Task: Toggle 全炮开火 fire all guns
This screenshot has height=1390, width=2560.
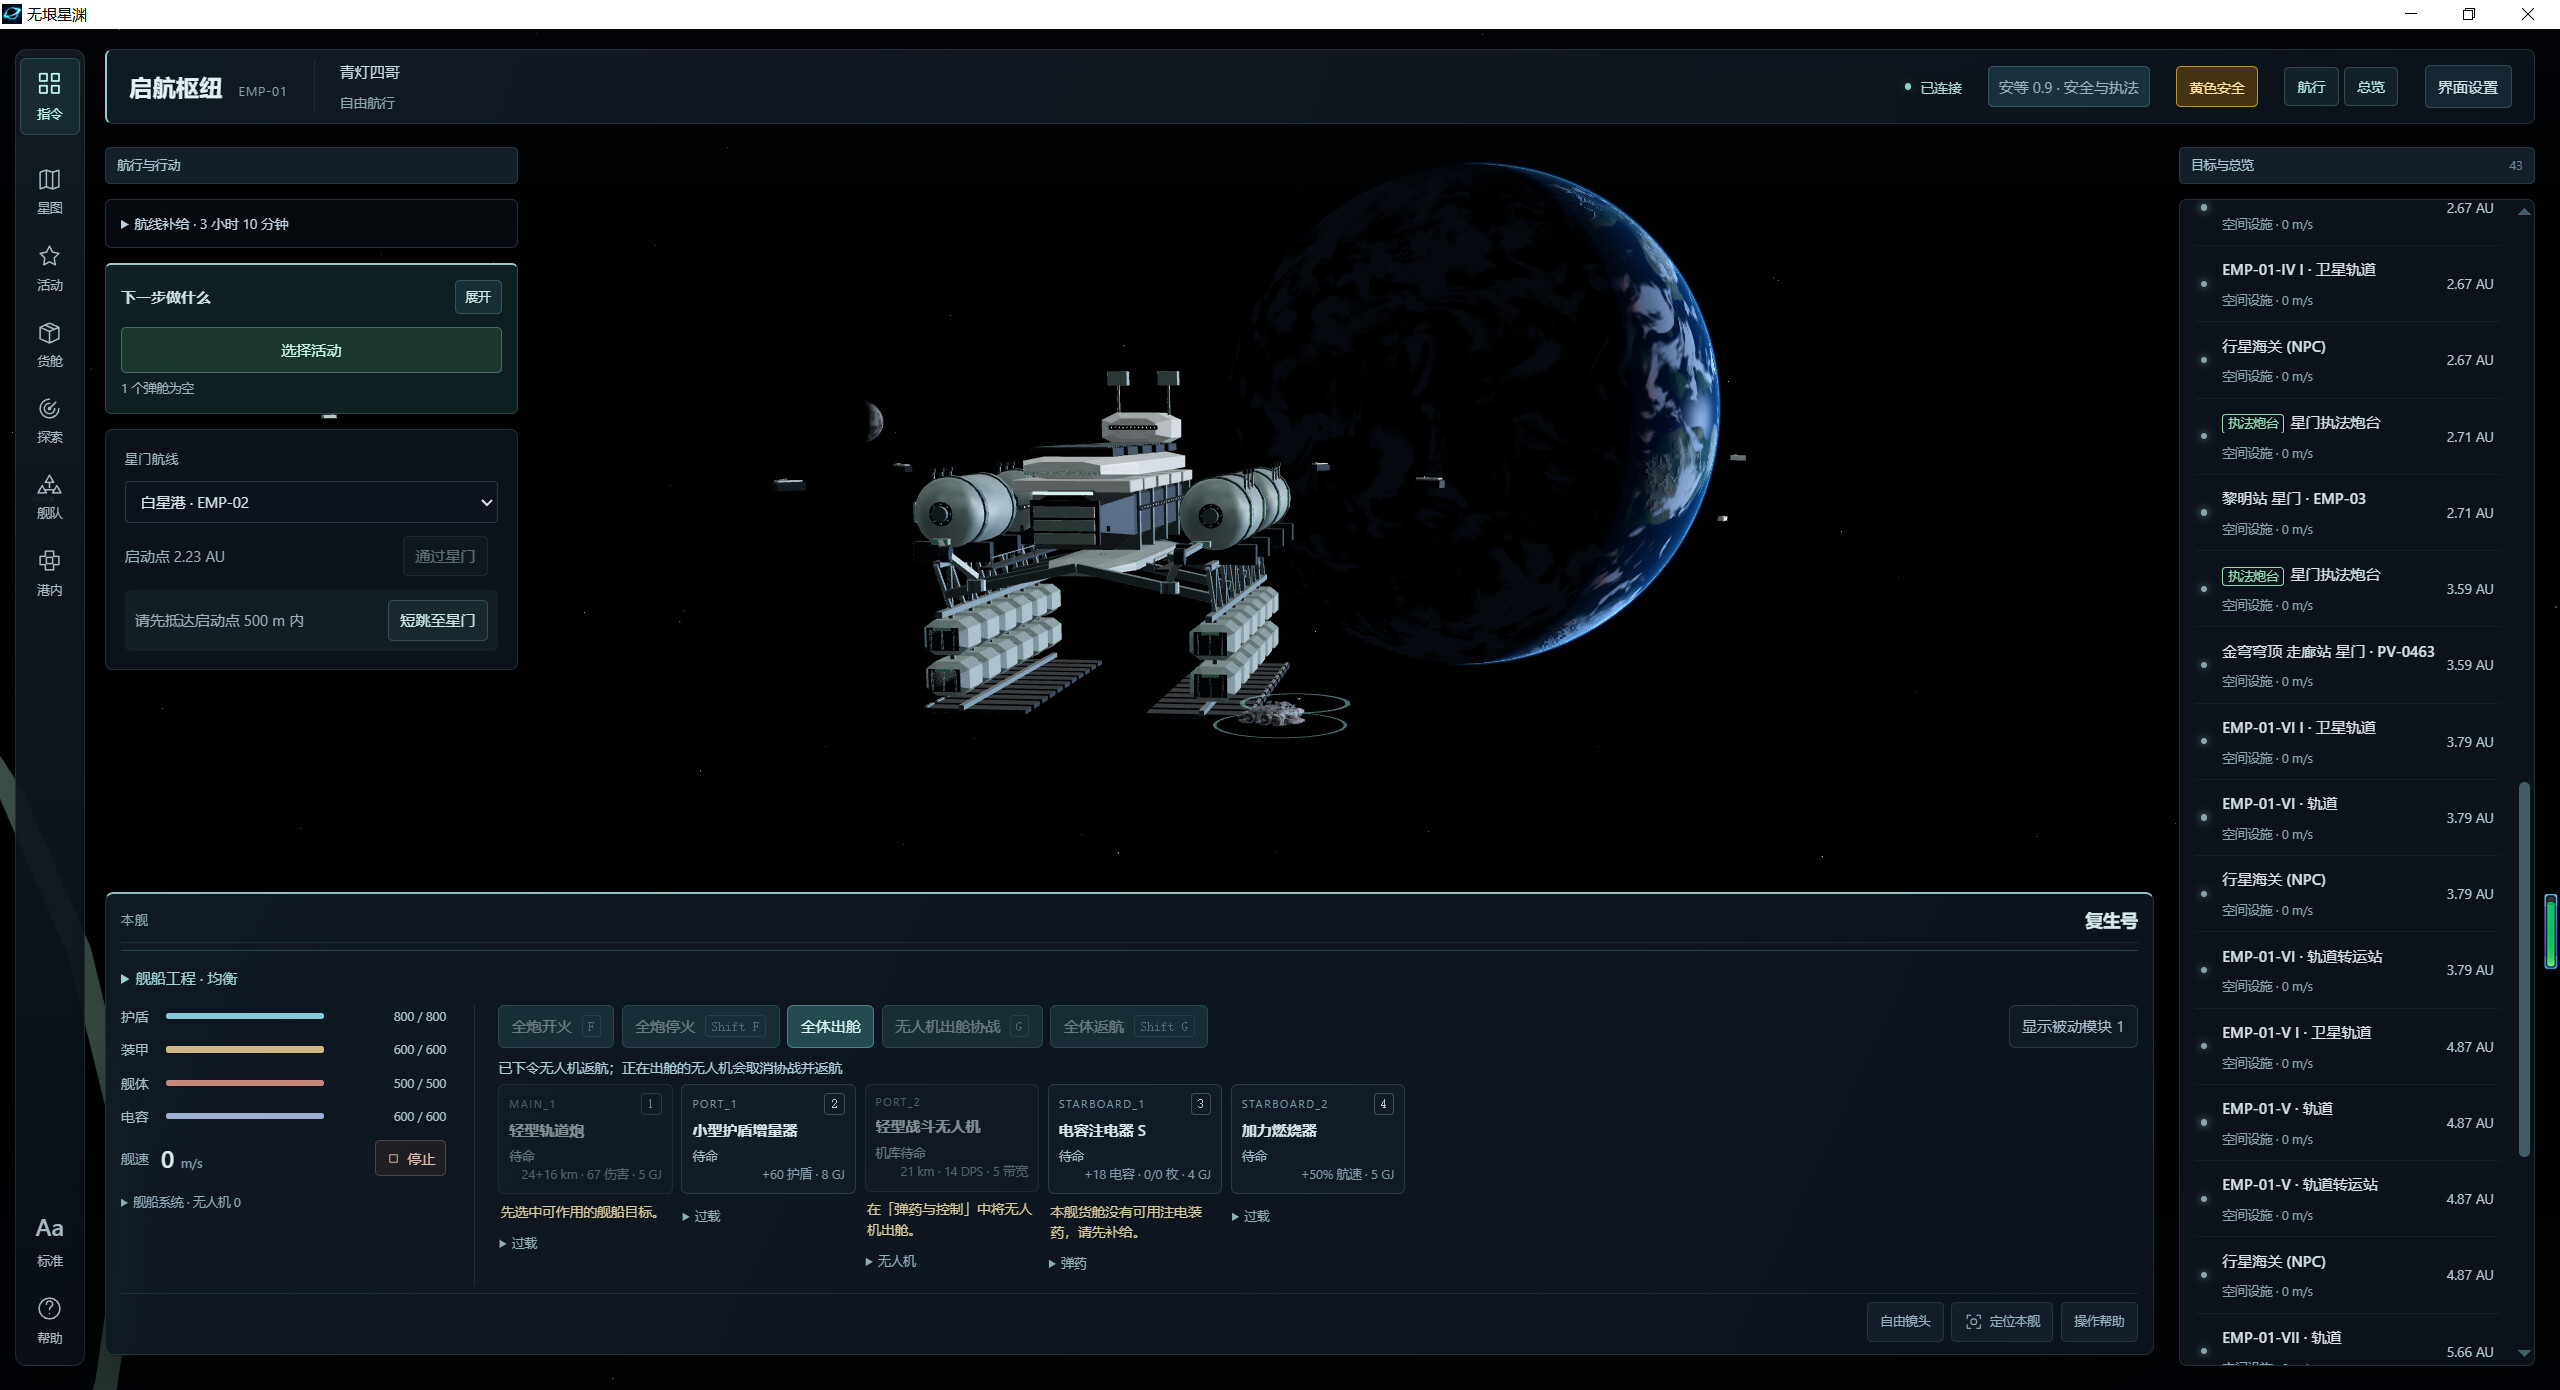Action: (555, 1026)
